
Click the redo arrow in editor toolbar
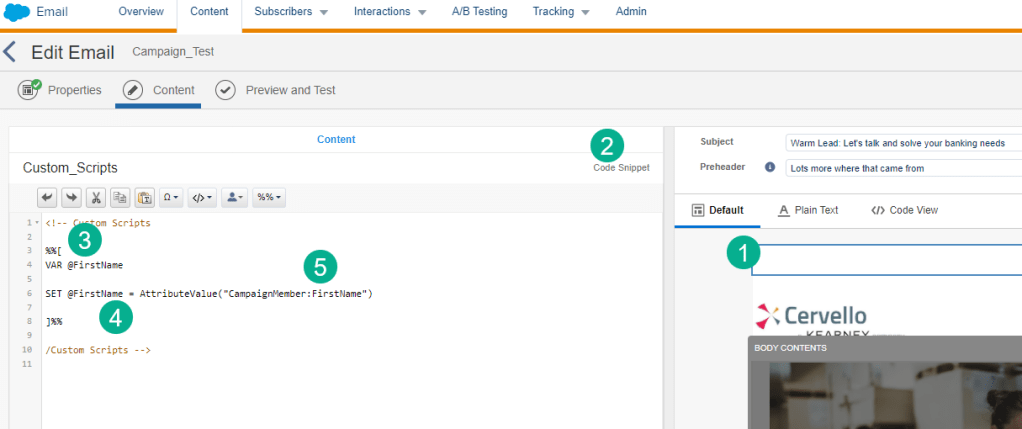[x=72, y=198]
